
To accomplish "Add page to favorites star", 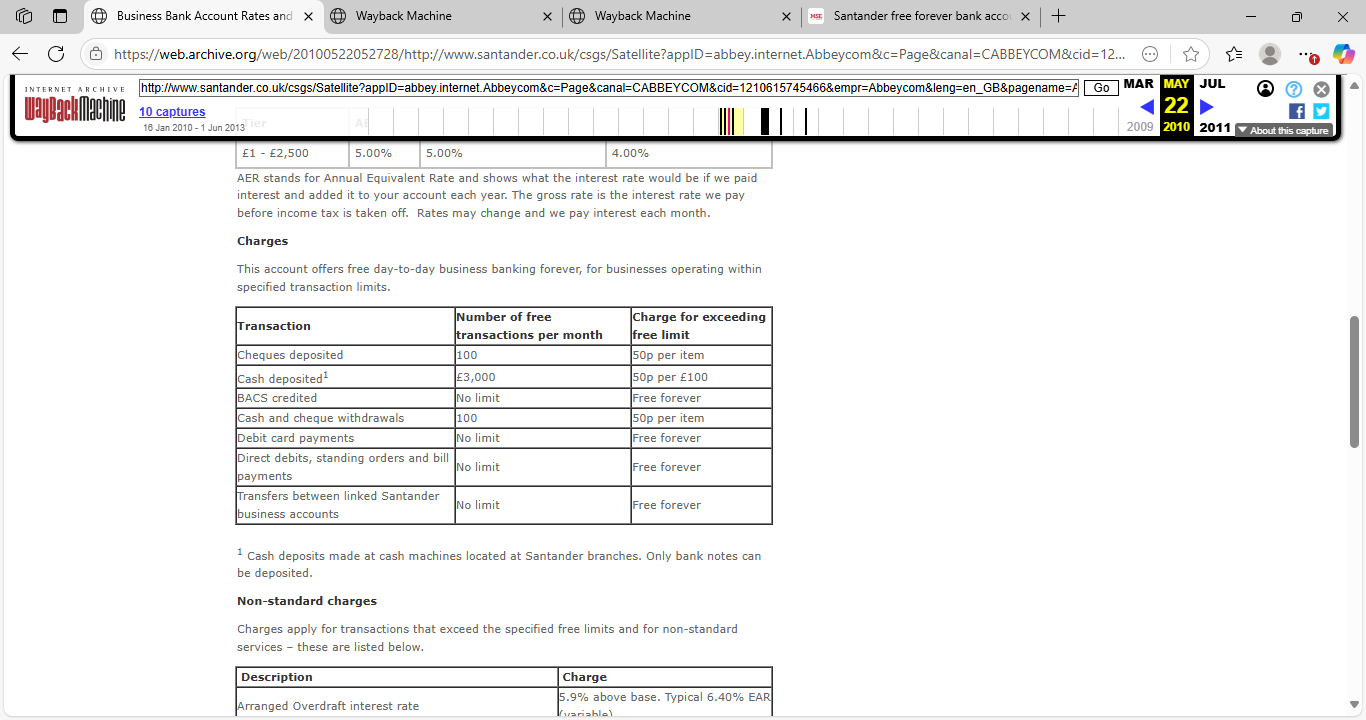I will (1190, 54).
